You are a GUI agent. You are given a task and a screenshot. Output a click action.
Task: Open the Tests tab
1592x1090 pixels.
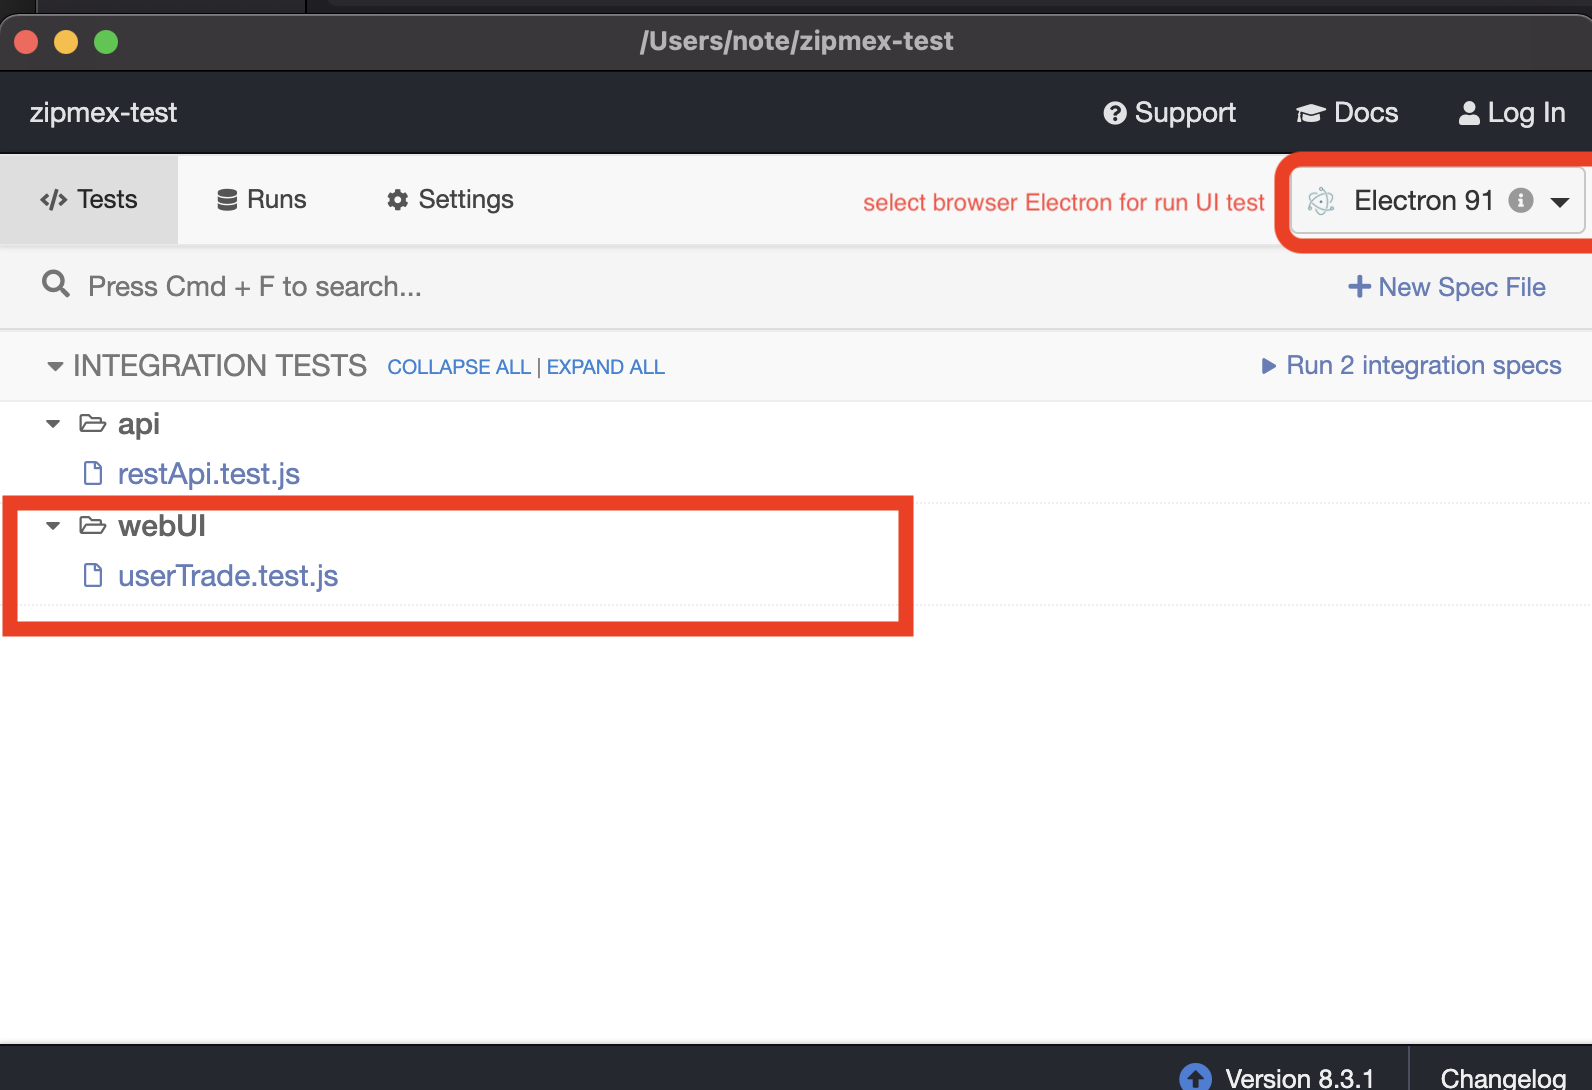click(89, 199)
